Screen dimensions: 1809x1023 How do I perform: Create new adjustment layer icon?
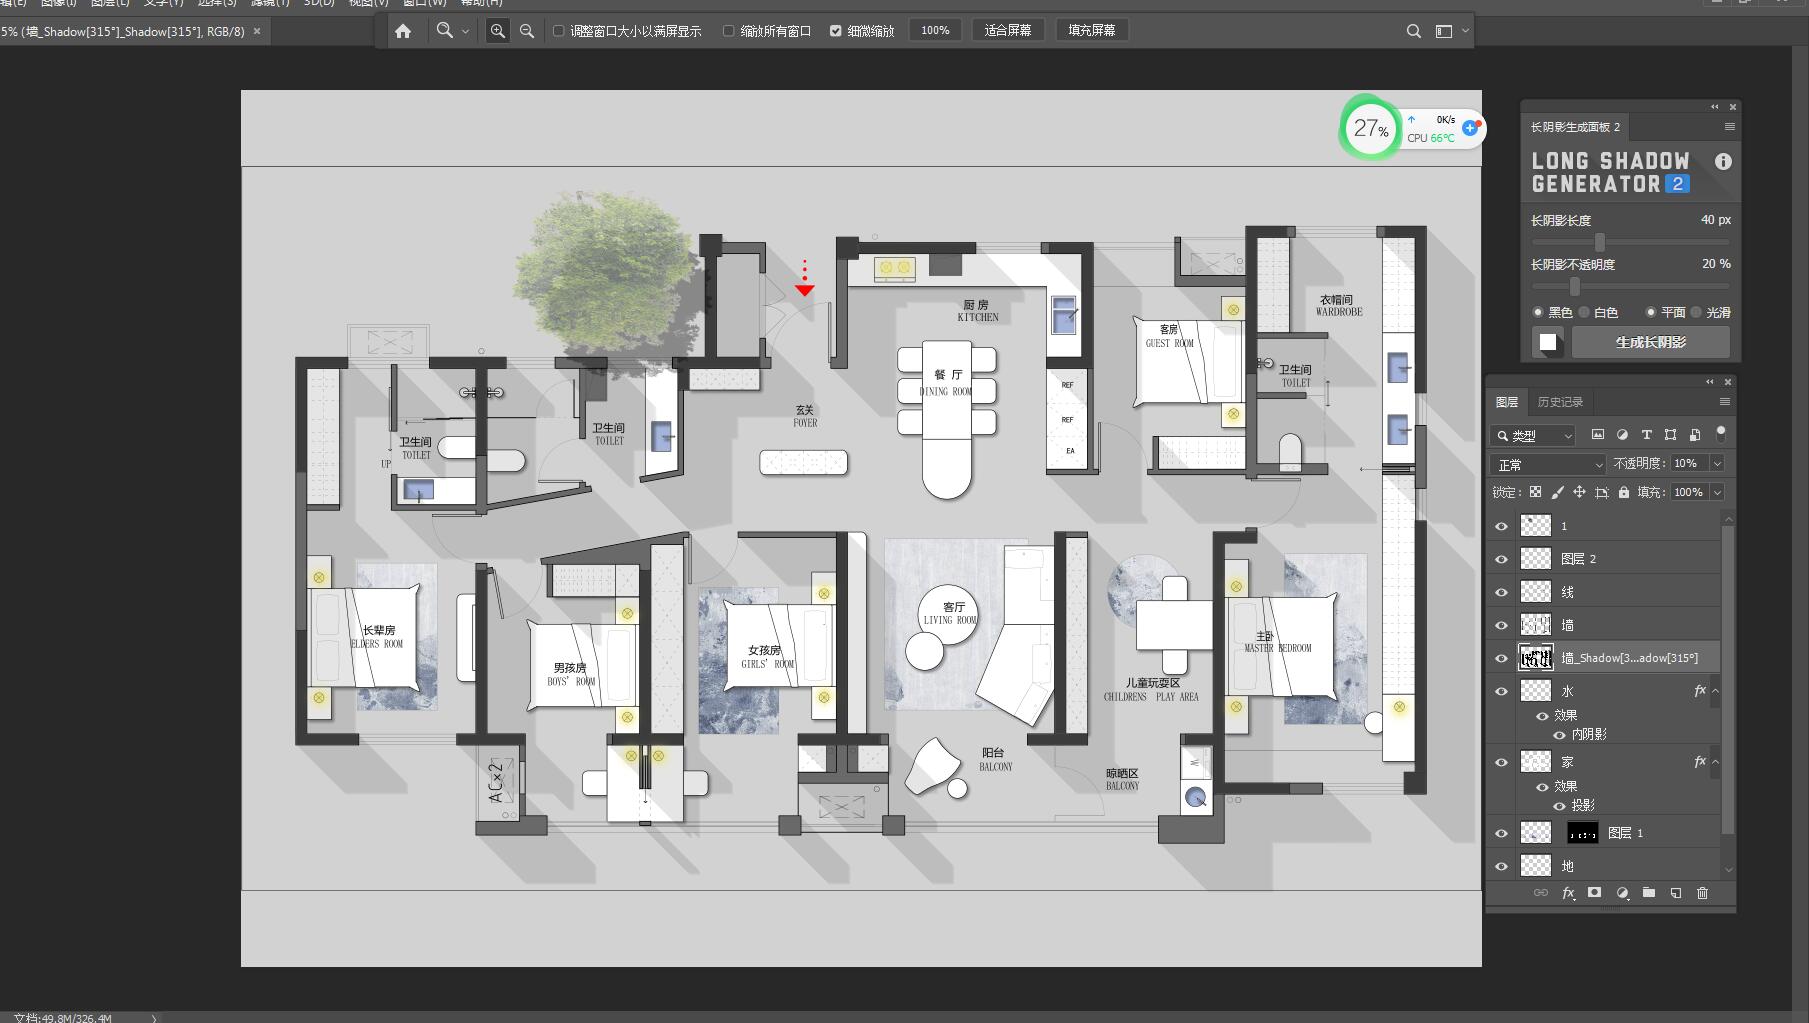pos(1622,893)
